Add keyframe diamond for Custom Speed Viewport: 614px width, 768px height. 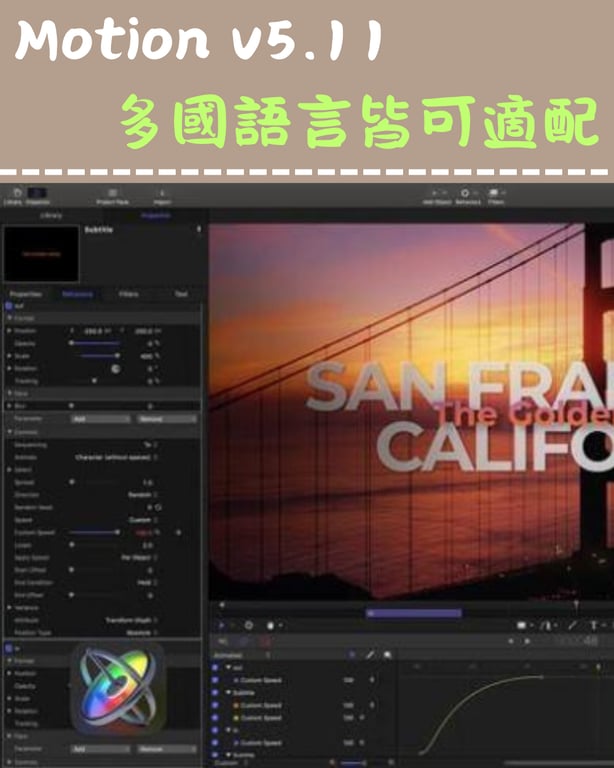(179, 532)
